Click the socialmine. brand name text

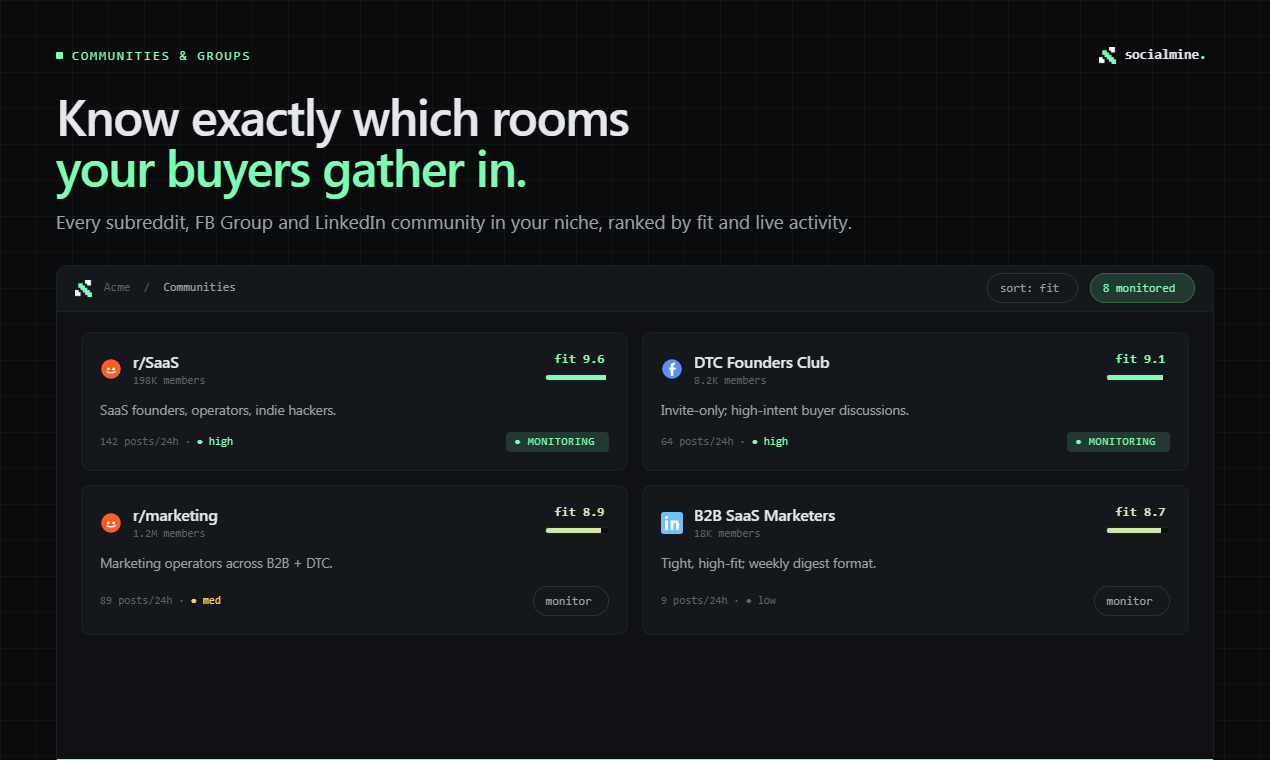[1165, 55]
